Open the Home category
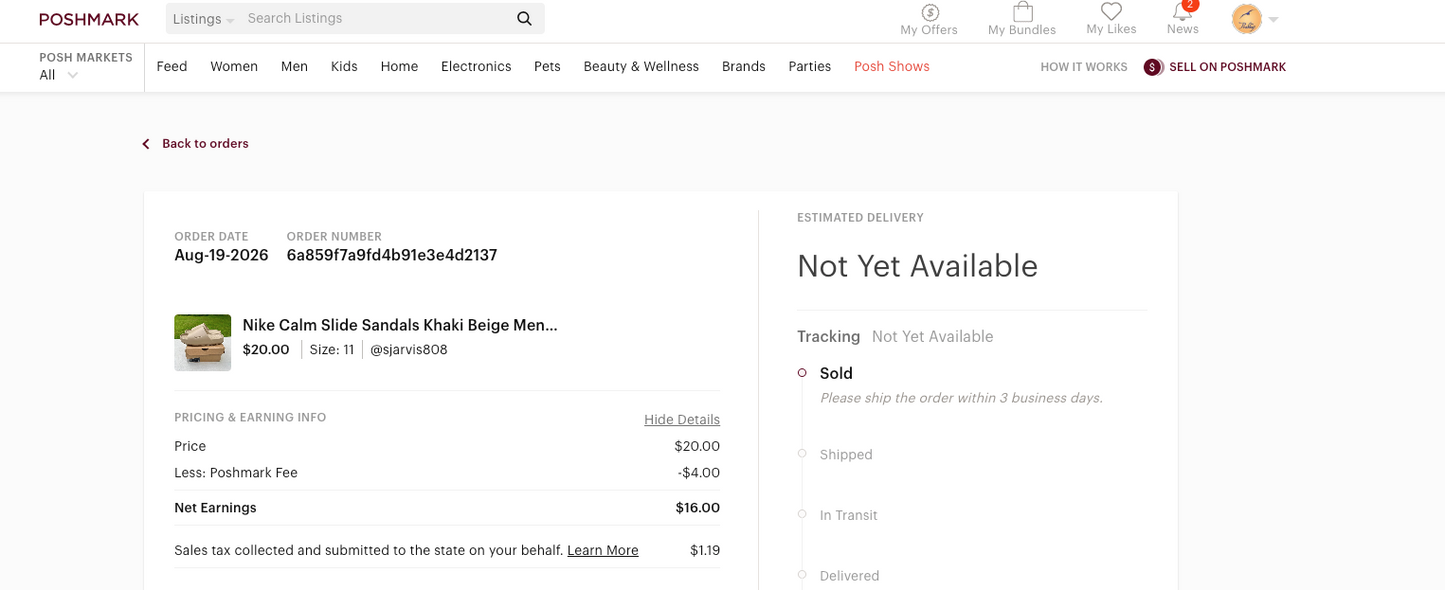The height and width of the screenshot is (590, 1445). (x=399, y=67)
